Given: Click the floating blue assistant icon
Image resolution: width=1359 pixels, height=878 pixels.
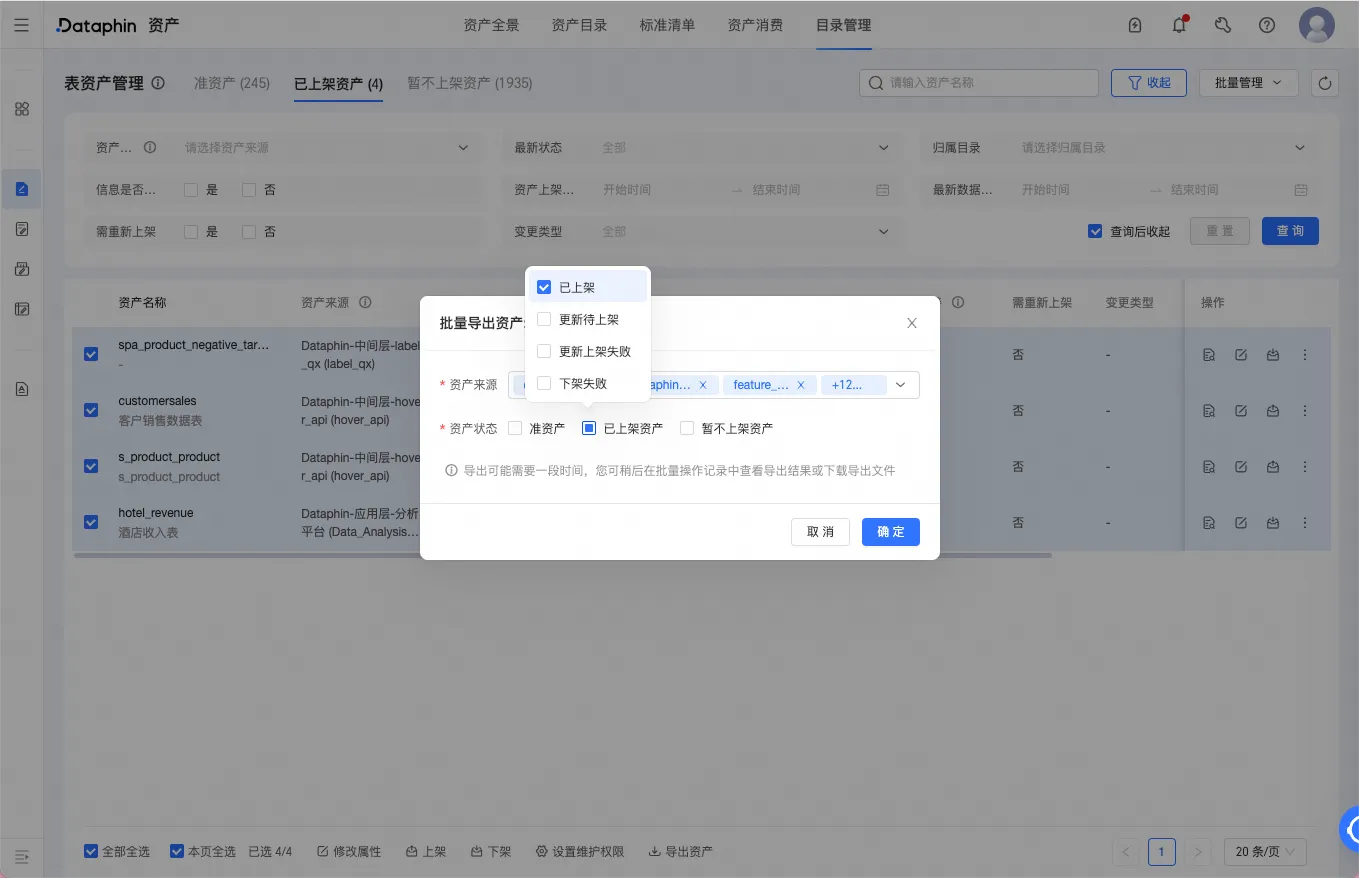Looking at the screenshot, I should click(1350, 828).
